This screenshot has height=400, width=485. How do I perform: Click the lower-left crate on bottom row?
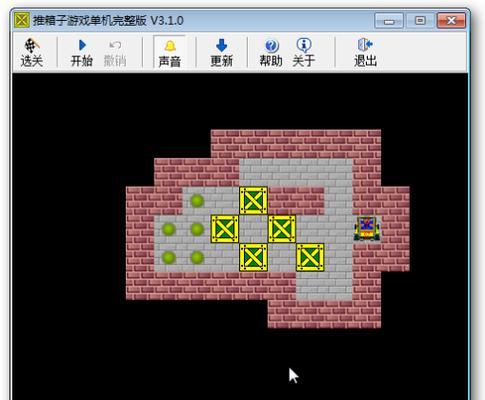(253, 257)
